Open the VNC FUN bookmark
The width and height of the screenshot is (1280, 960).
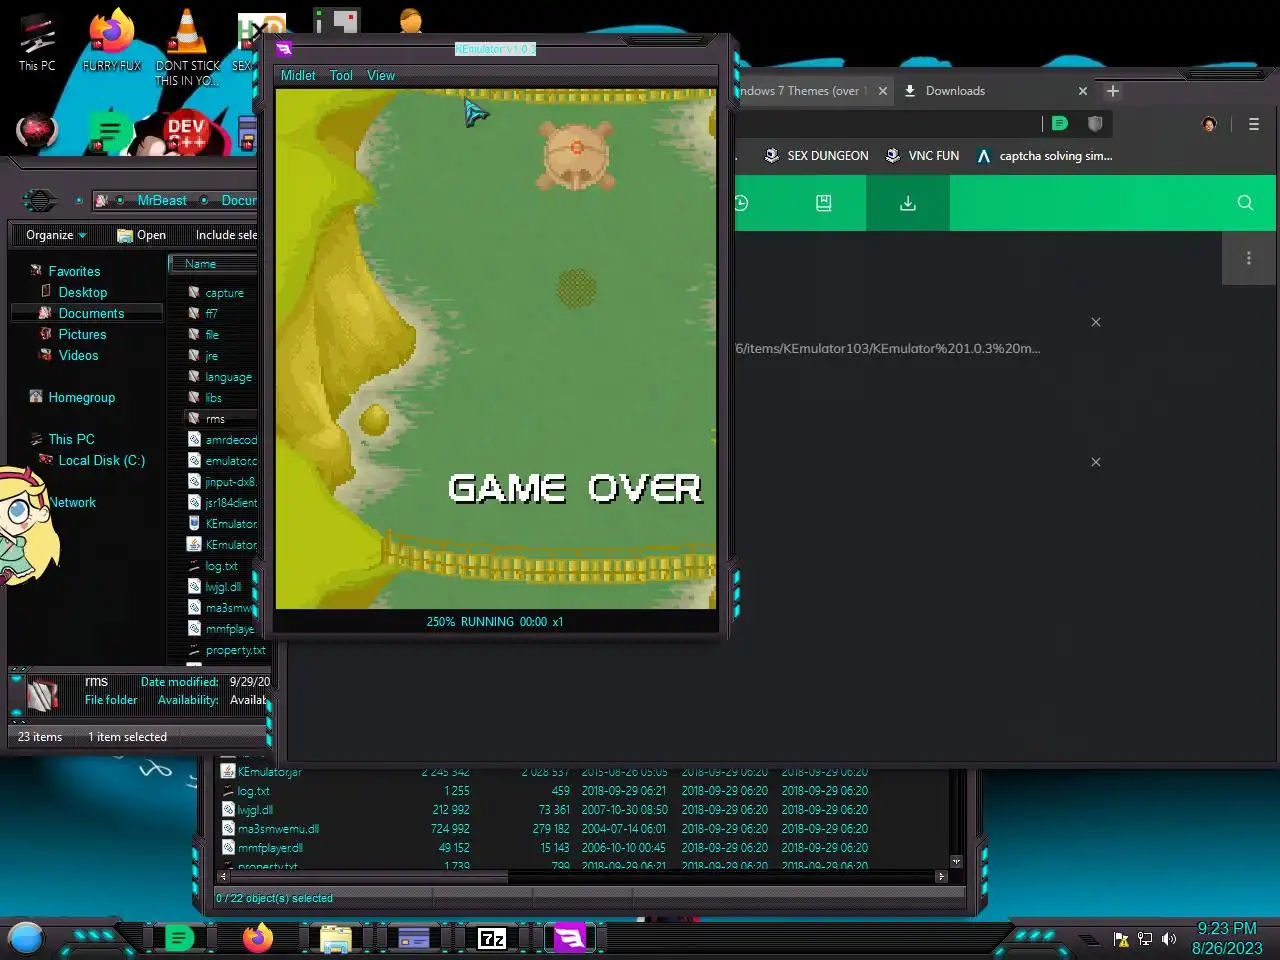click(x=922, y=156)
